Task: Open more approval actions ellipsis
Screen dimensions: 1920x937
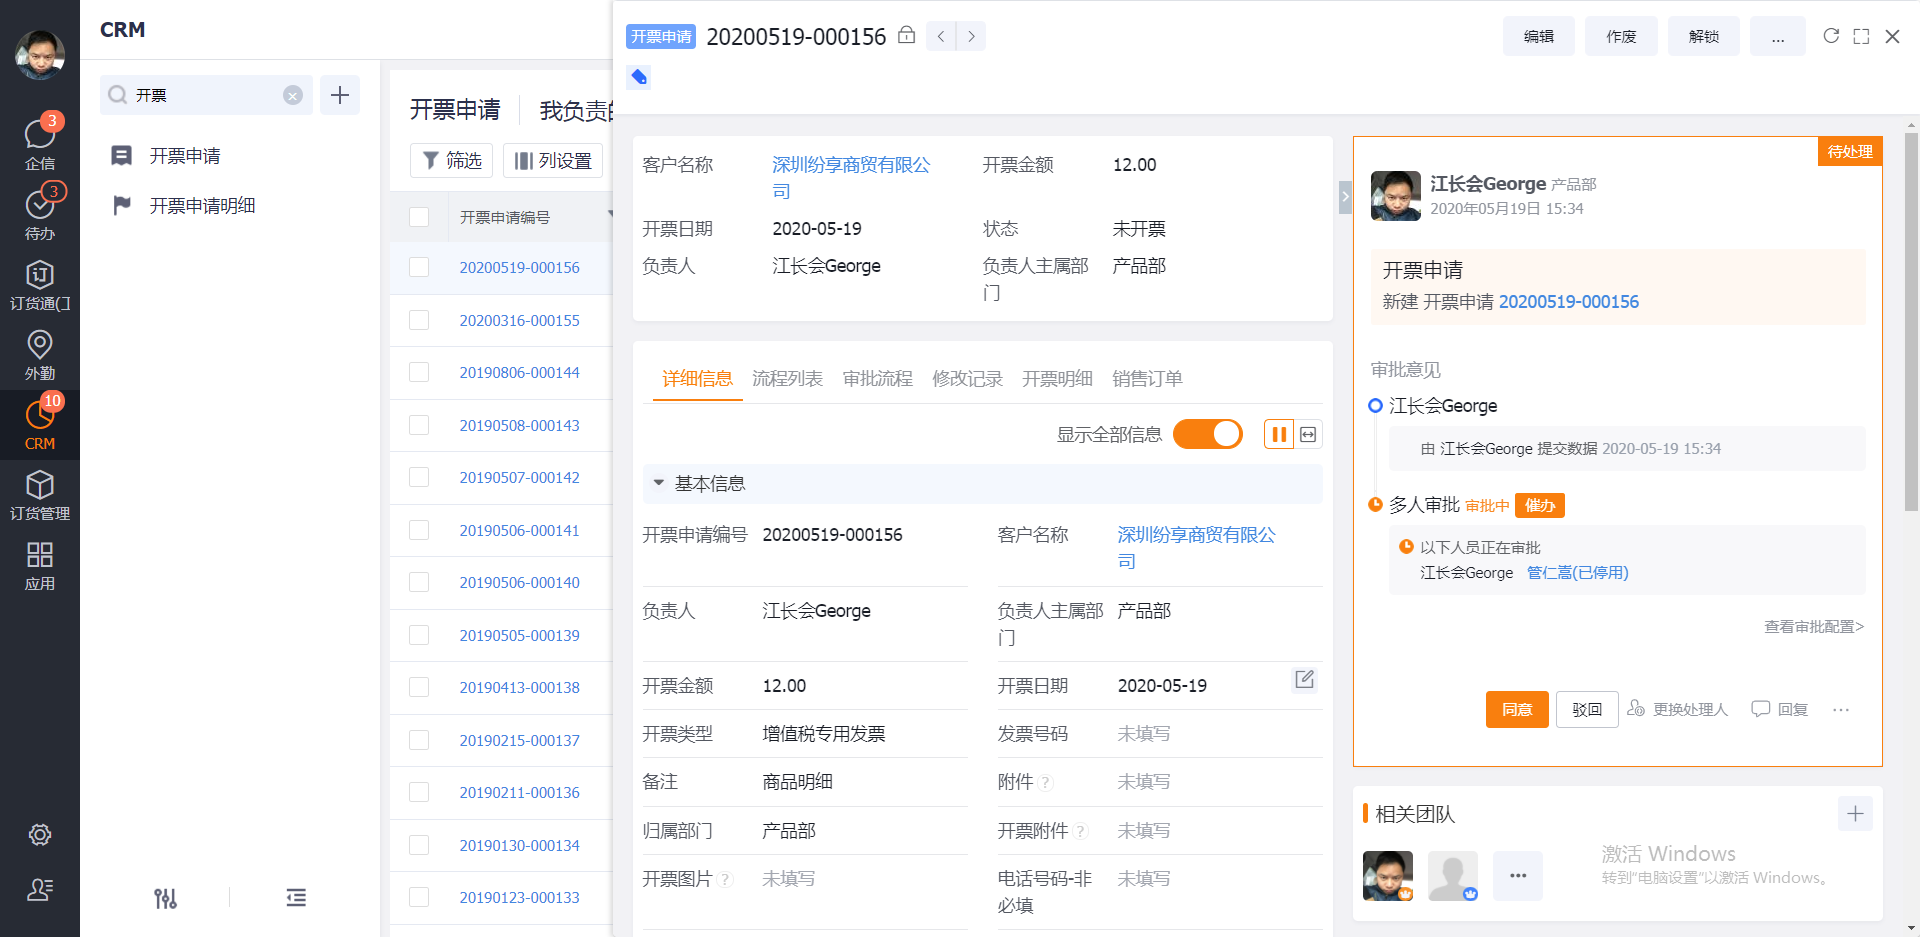Action: (1841, 709)
